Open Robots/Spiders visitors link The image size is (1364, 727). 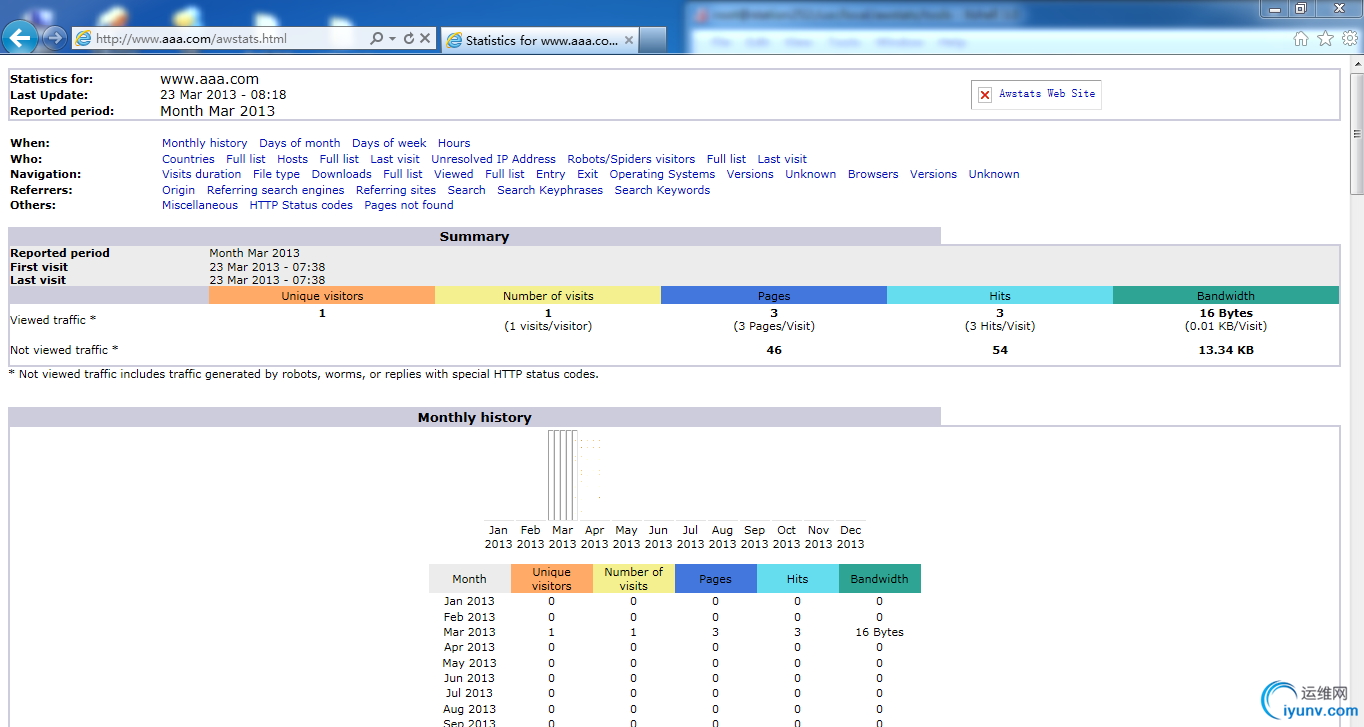tap(631, 159)
